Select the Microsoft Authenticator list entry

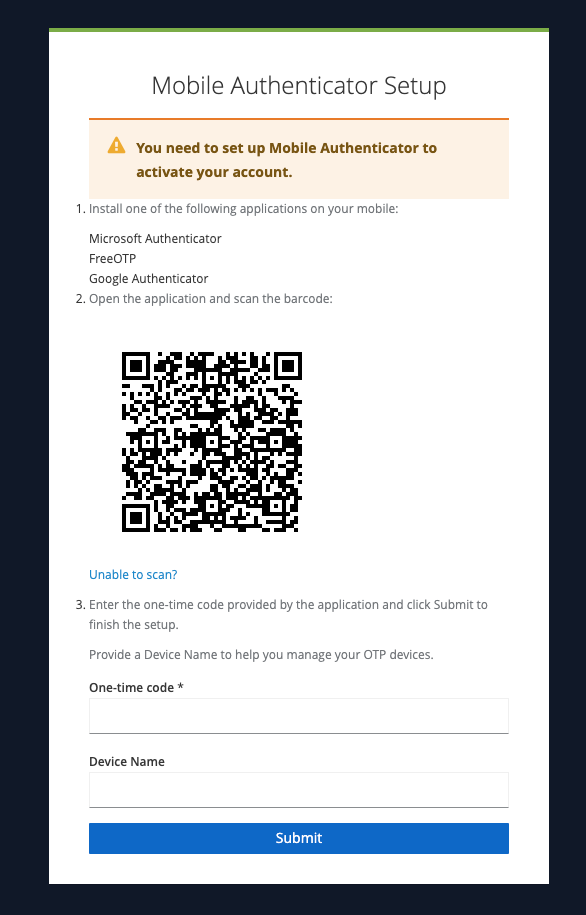[x=155, y=239]
